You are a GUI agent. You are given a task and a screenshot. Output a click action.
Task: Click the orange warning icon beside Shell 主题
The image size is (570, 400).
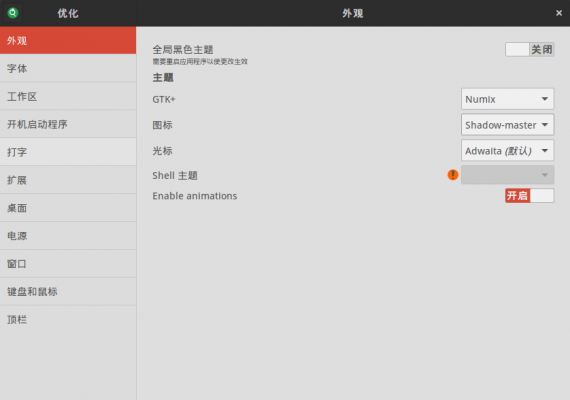[453, 175]
